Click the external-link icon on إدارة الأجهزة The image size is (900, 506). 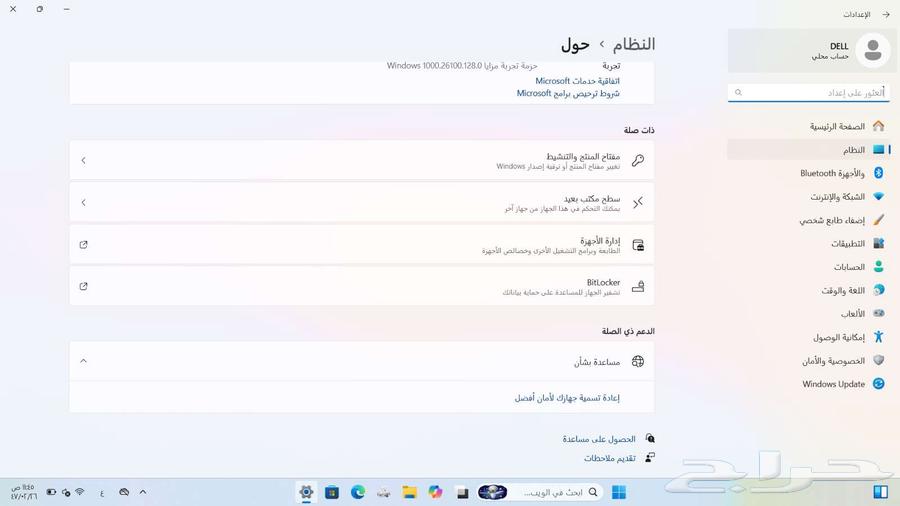click(83, 245)
